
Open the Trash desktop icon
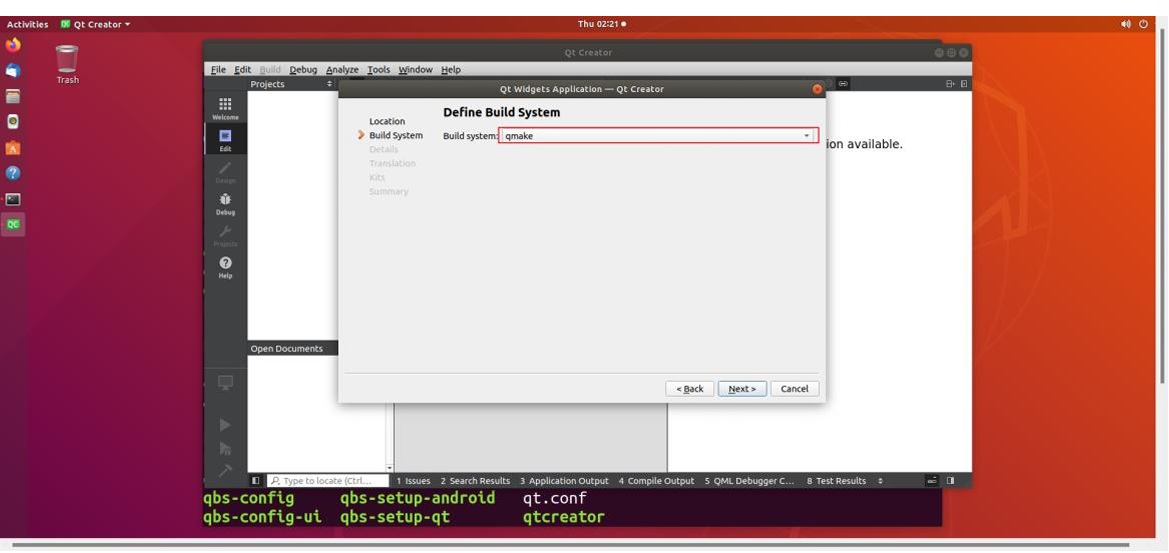click(67, 64)
